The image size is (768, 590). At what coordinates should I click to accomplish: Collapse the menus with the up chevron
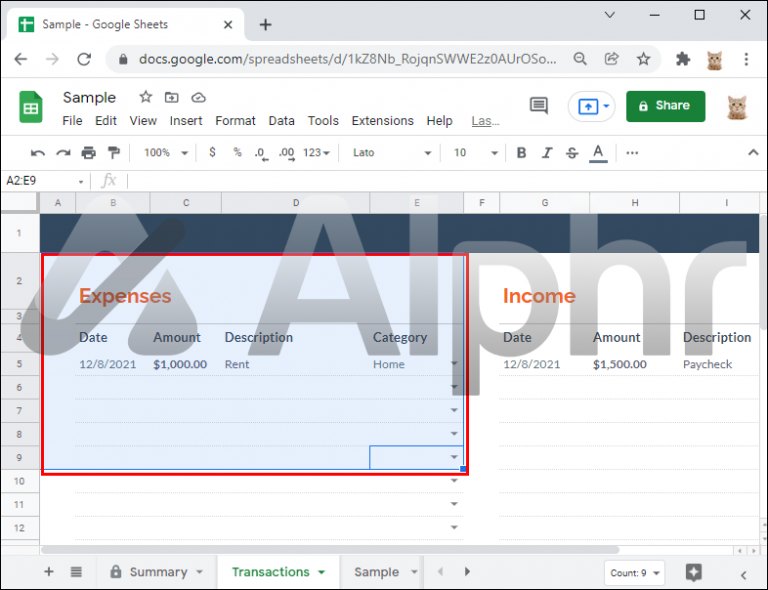pyautogui.click(x=753, y=153)
